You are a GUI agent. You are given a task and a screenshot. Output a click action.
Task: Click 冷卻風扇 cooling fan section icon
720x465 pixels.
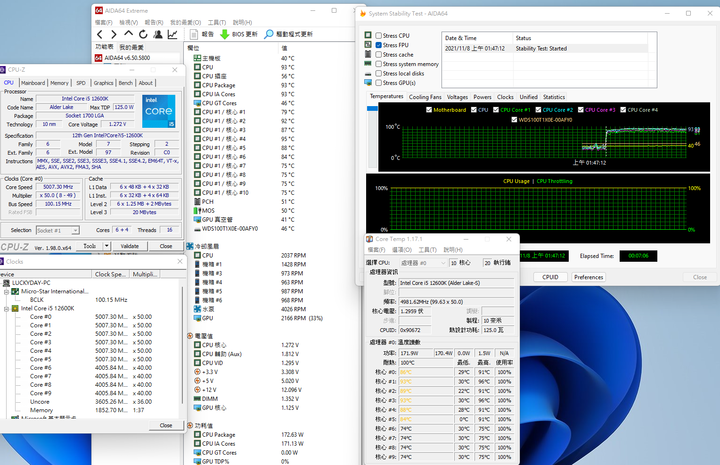[190, 246]
